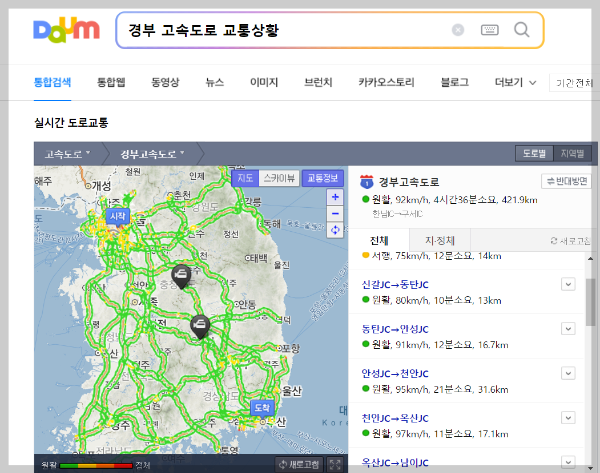This screenshot has width=600, height=473.
Task: Expand the map to fullscreen
Action: [x=335, y=465]
